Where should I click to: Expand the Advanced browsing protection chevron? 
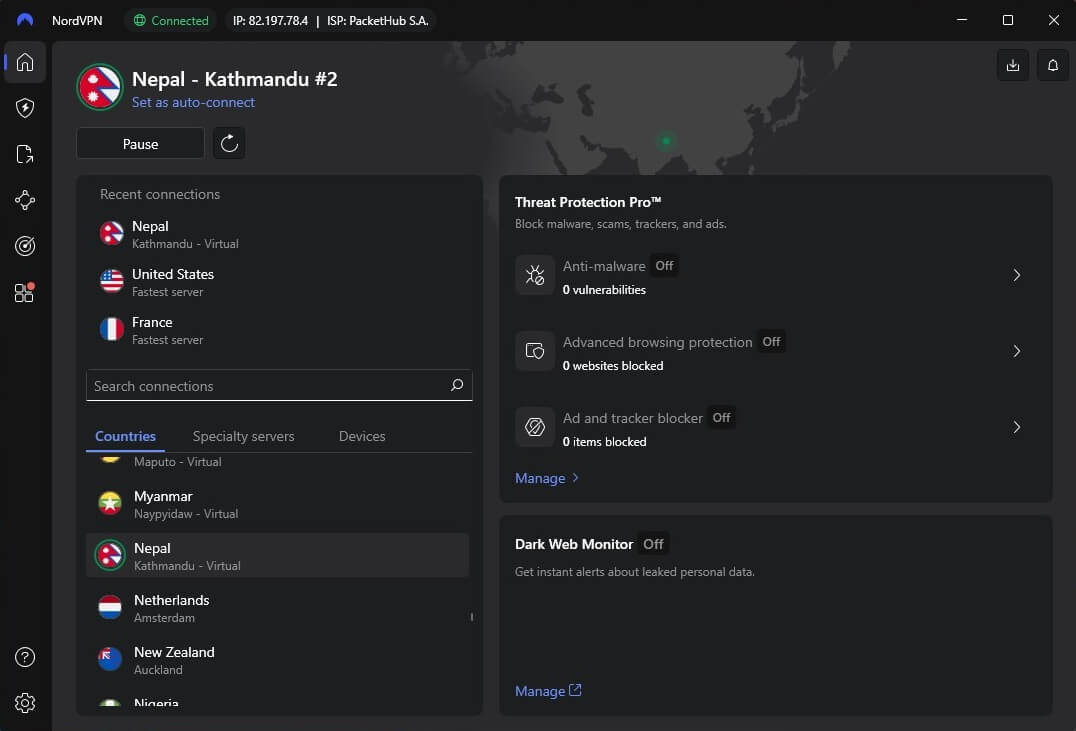click(x=1016, y=351)
